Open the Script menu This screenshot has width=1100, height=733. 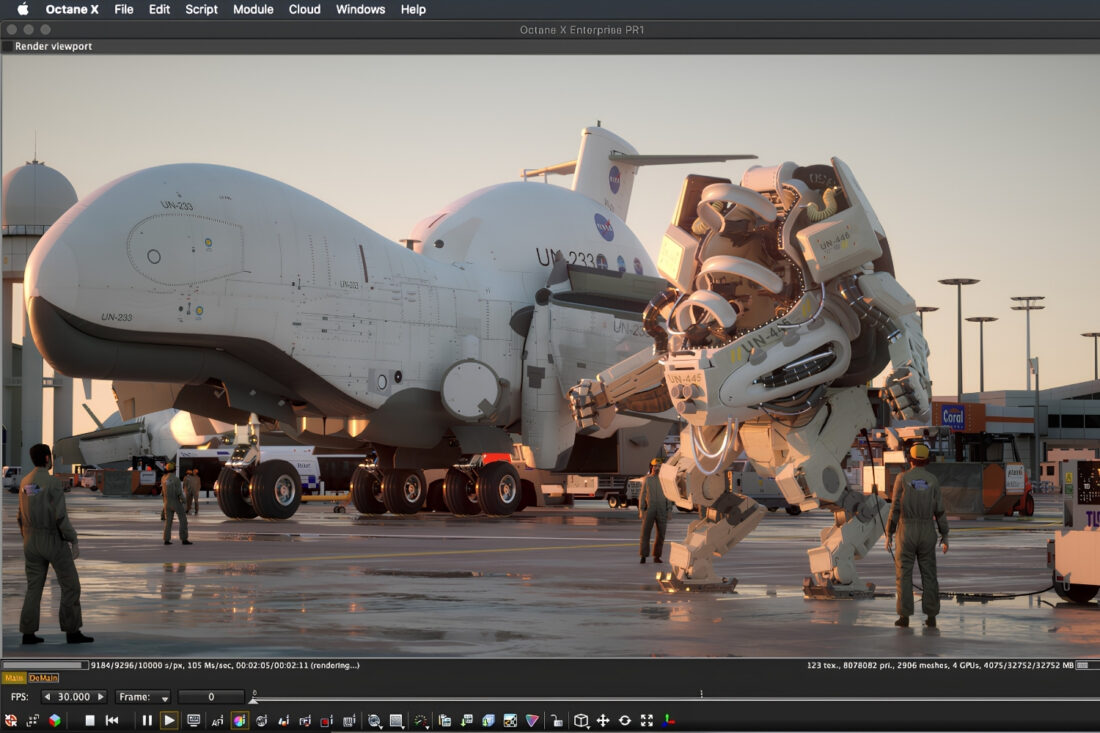(x=201, y=9)
